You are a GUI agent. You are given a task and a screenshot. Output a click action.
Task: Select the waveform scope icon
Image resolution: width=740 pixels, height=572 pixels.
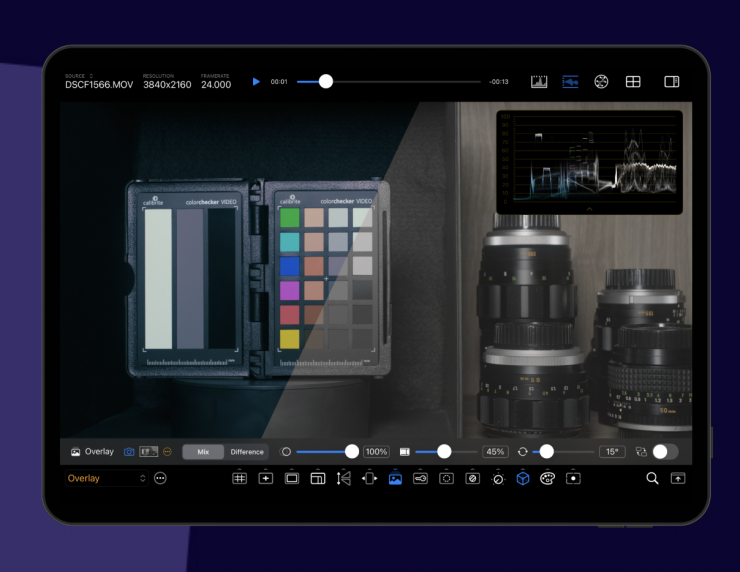[x=570, y=82]
